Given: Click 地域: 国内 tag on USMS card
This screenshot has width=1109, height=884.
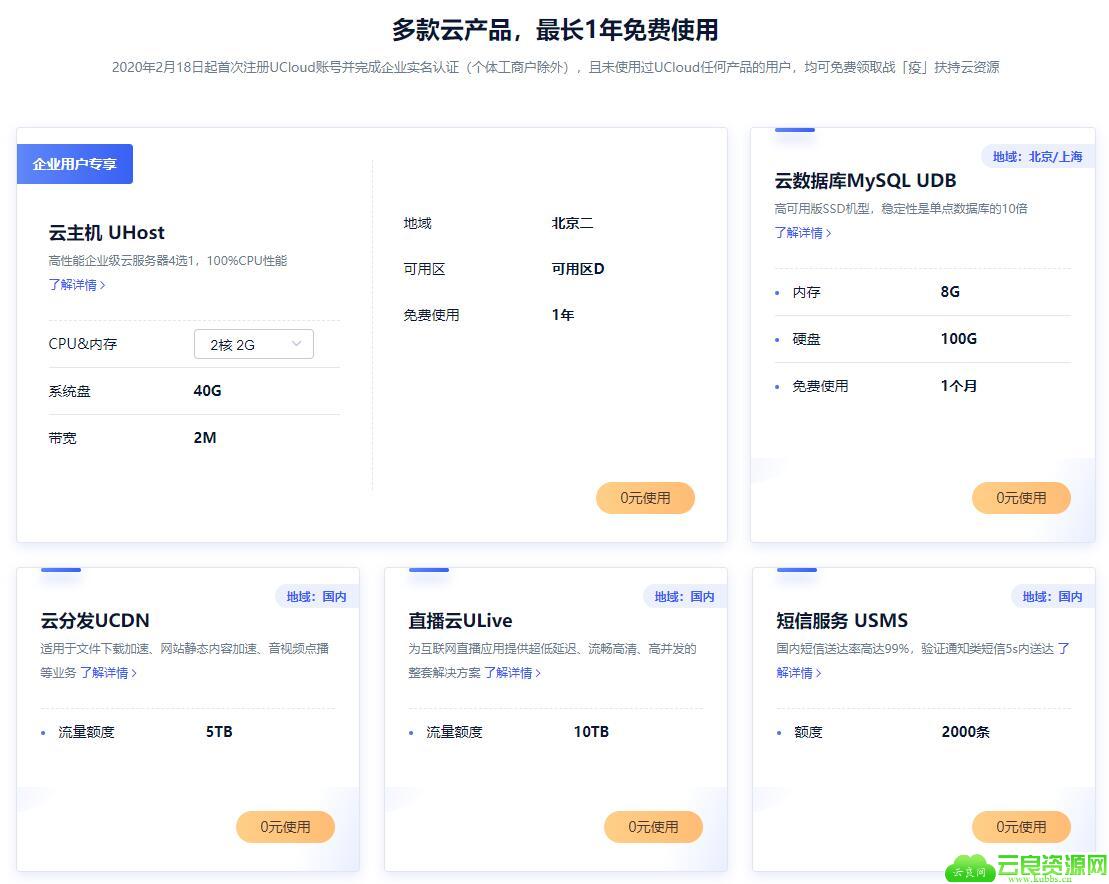Looking at the screenshot, I should point(1052,597).
